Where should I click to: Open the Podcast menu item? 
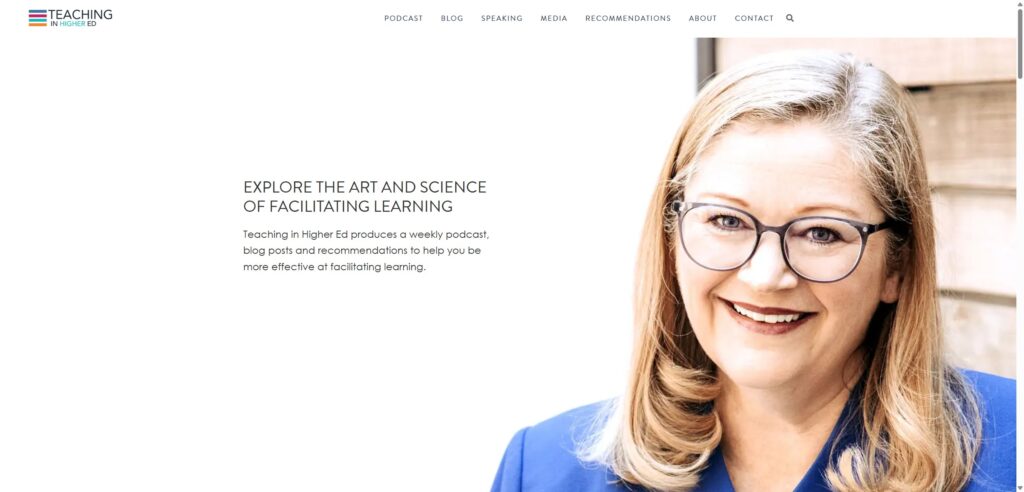[403, 18]
